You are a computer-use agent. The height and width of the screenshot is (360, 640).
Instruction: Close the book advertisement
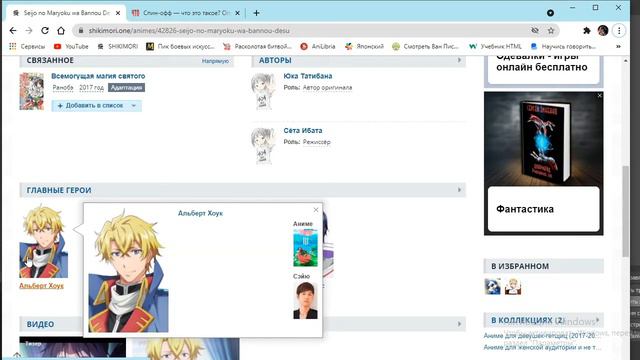coord(600,96)
